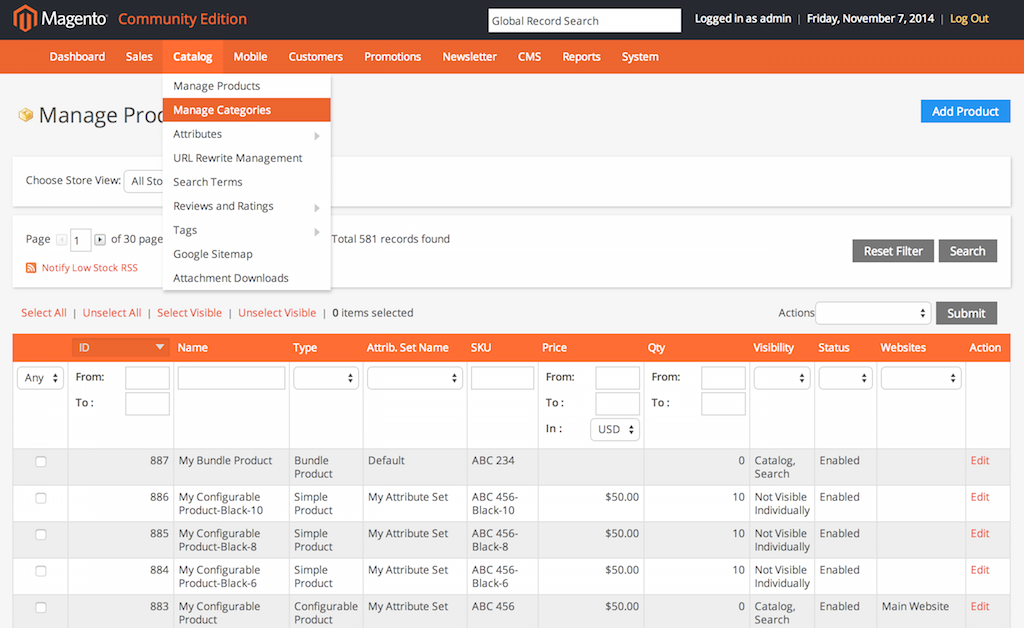Screen dimensions: 1024x628
Task: Go to next page arrow icon
Action: tap(100, 240)
